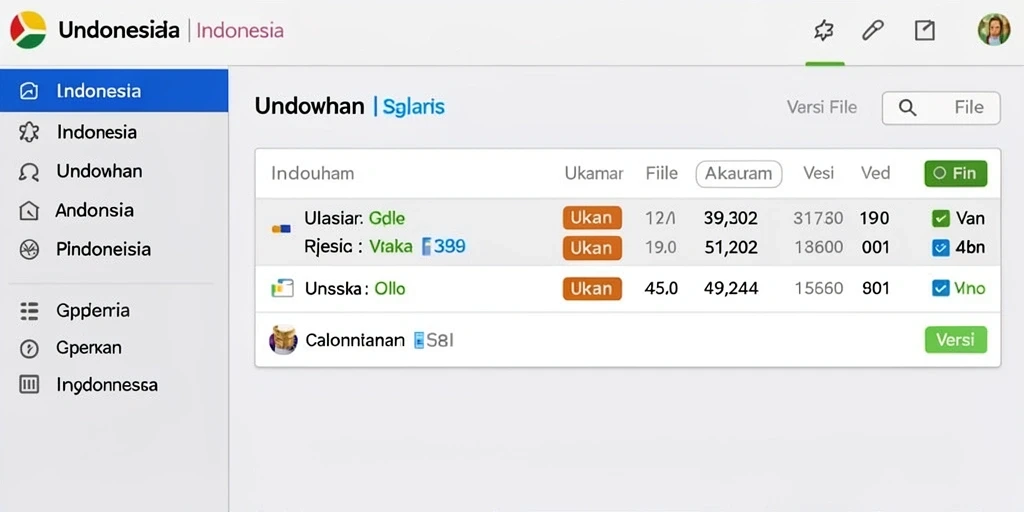Click the badge star icon in top bar
This screenshot has width=1024, height=512.
click(x=824, y=30)
